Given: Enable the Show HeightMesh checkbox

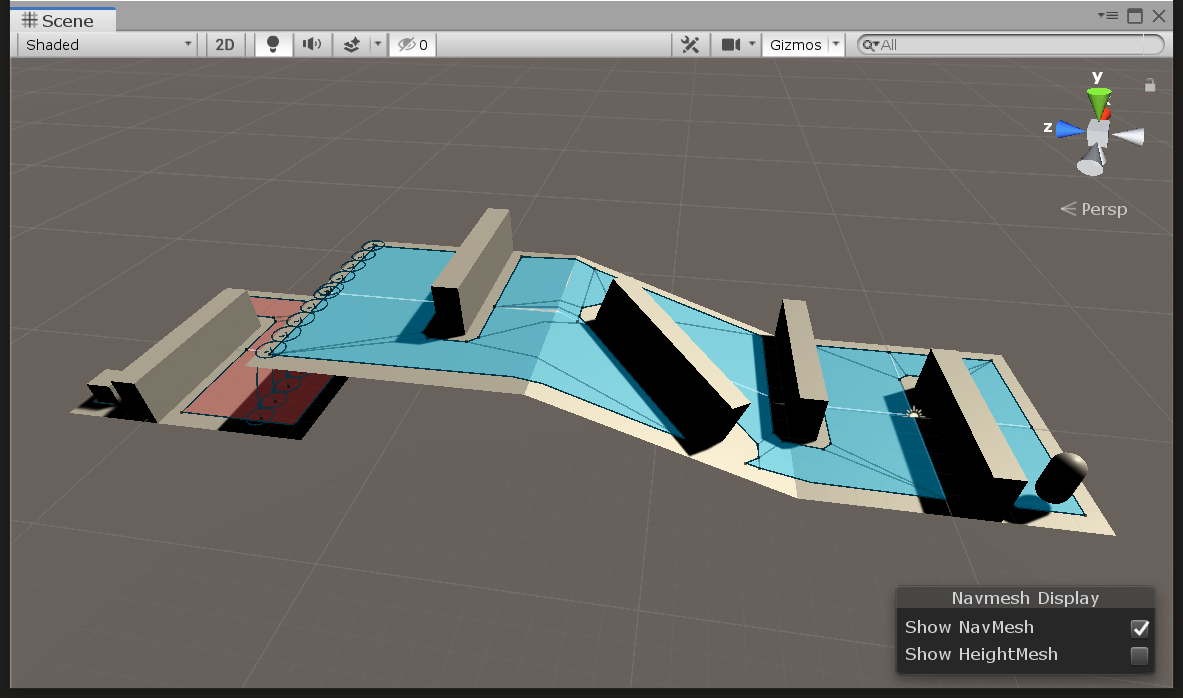Looking at the screenshot, I should (x=1139, y=655).
